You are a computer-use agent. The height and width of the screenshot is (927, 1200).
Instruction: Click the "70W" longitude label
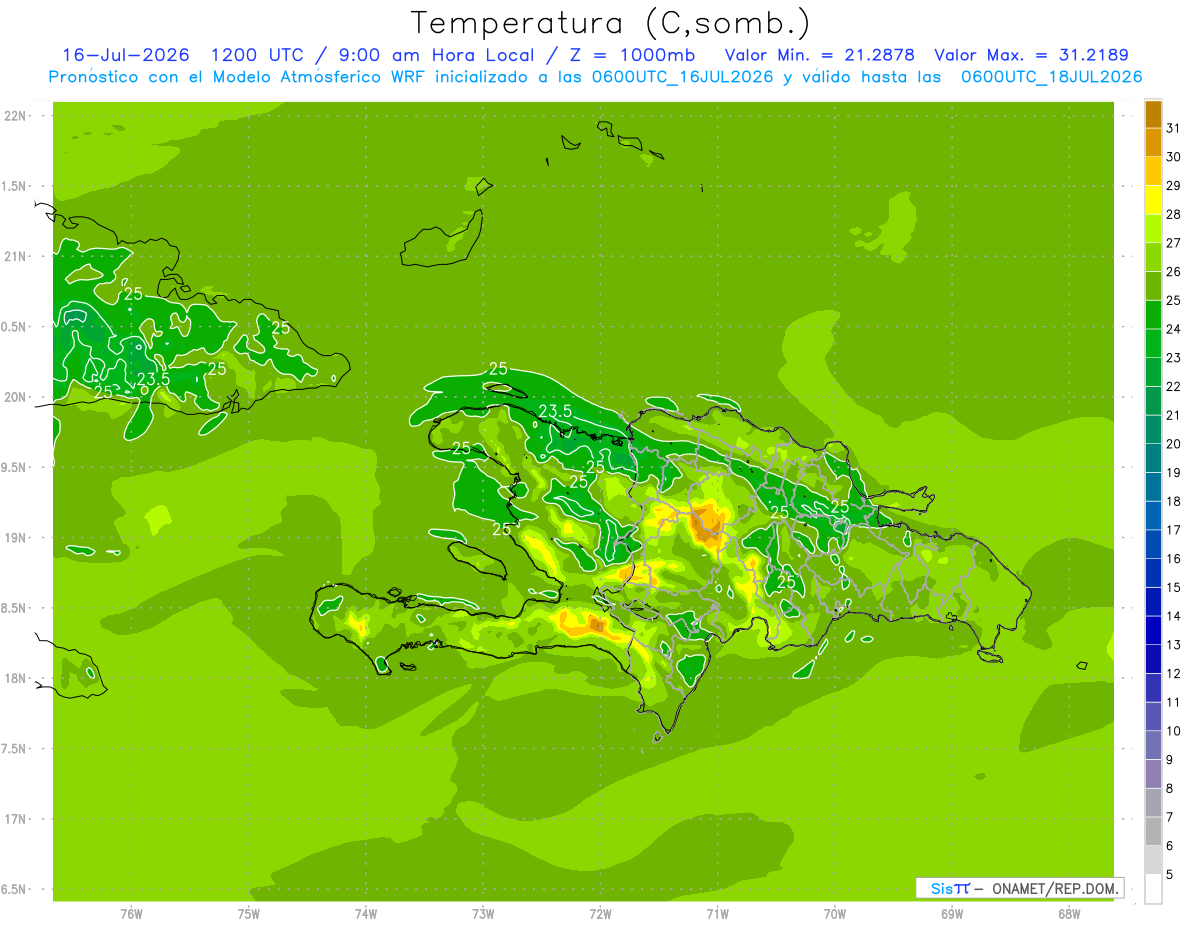[835, 913]
